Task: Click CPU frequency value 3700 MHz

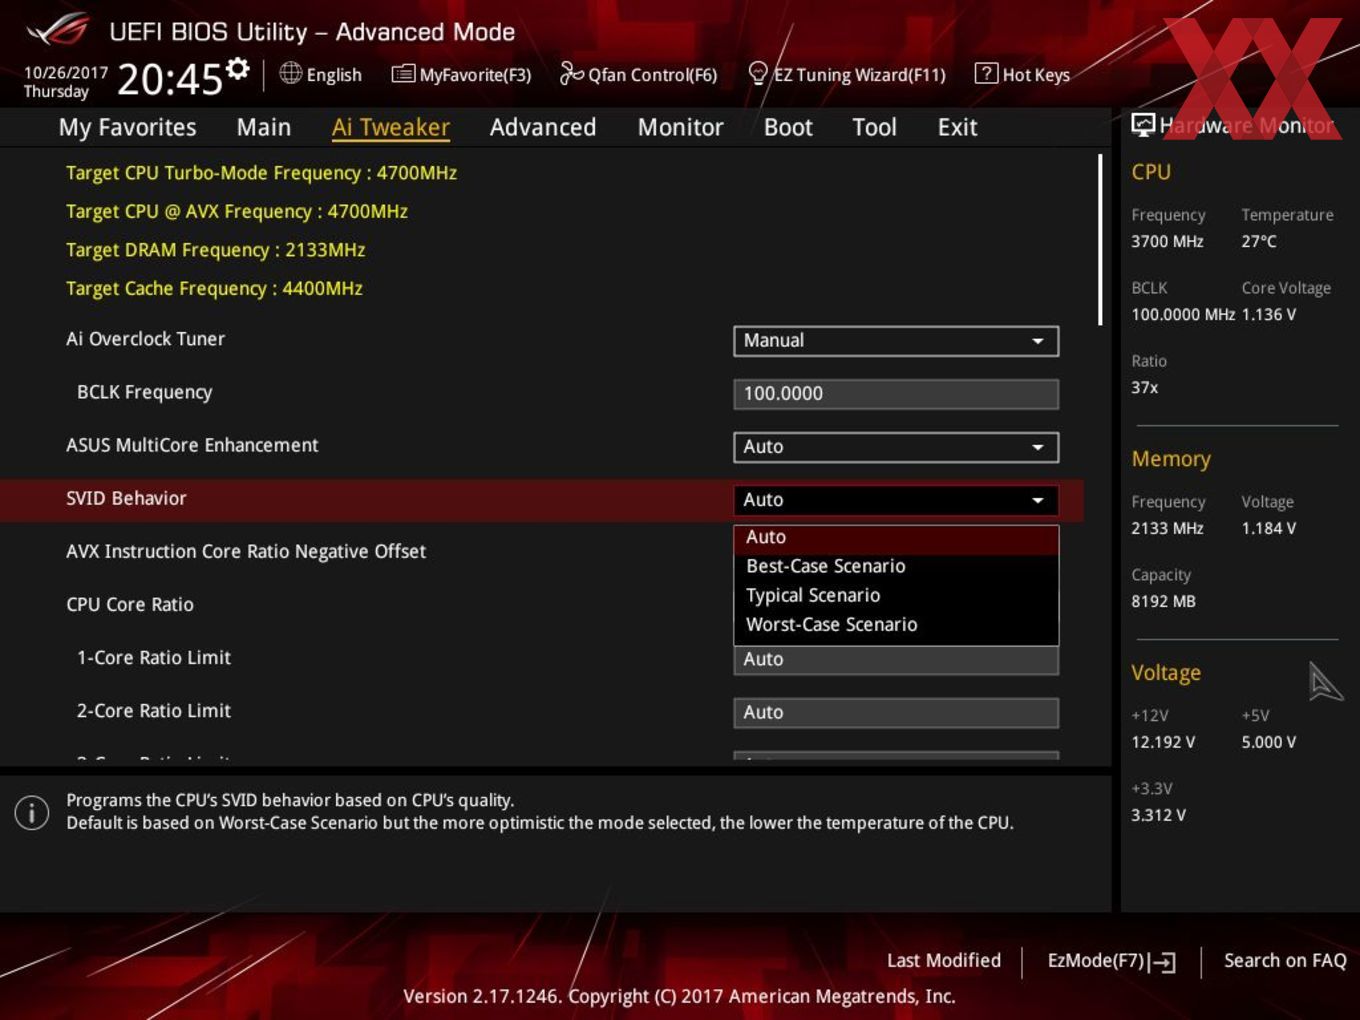Action: pyautogui.click(x=1167, y=241)
